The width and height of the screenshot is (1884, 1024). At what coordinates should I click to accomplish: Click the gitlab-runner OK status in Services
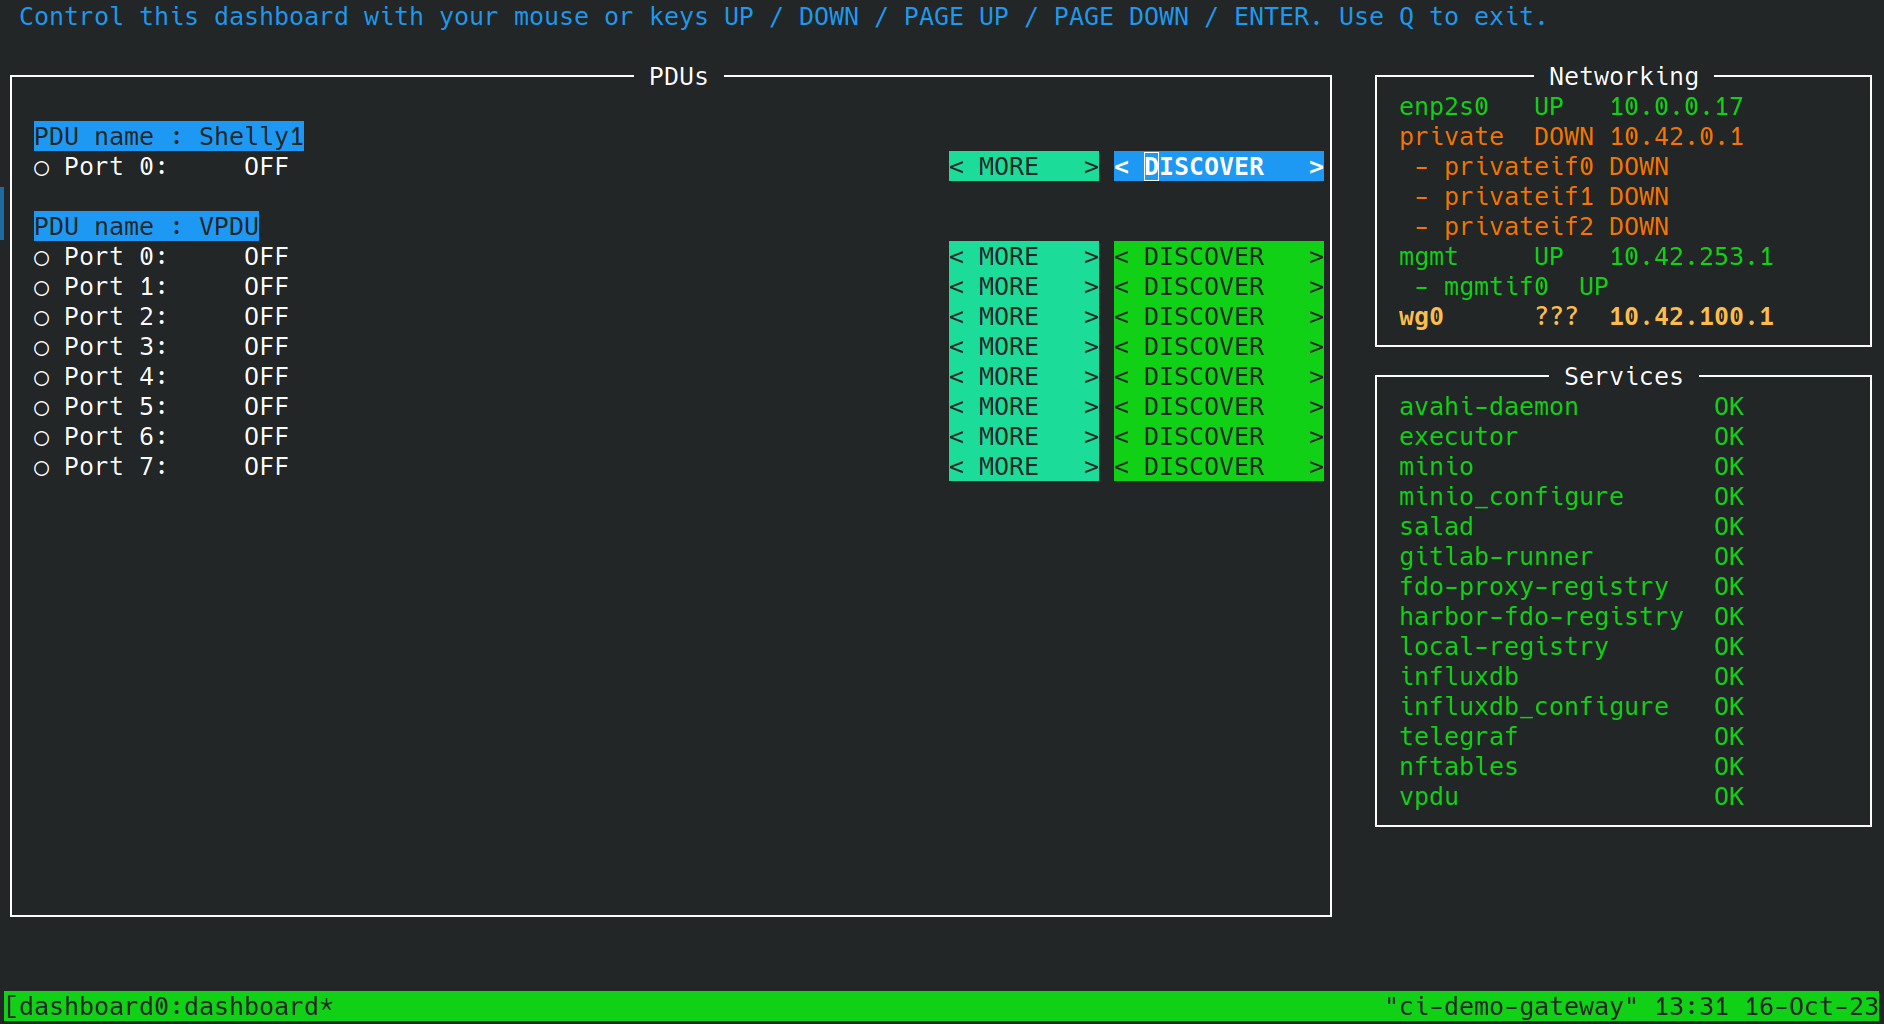(x=1728, y=556)
